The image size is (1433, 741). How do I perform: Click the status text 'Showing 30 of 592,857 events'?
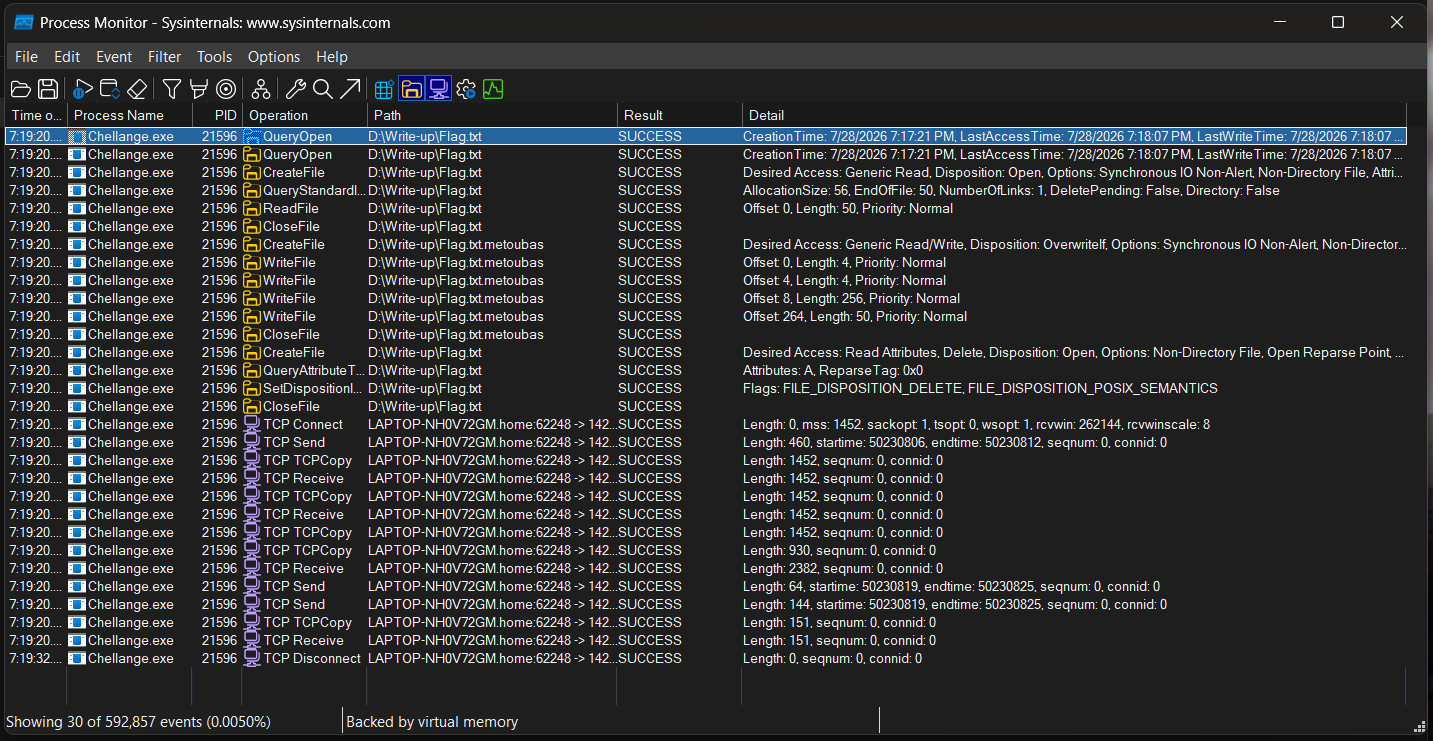pos(138,721)
